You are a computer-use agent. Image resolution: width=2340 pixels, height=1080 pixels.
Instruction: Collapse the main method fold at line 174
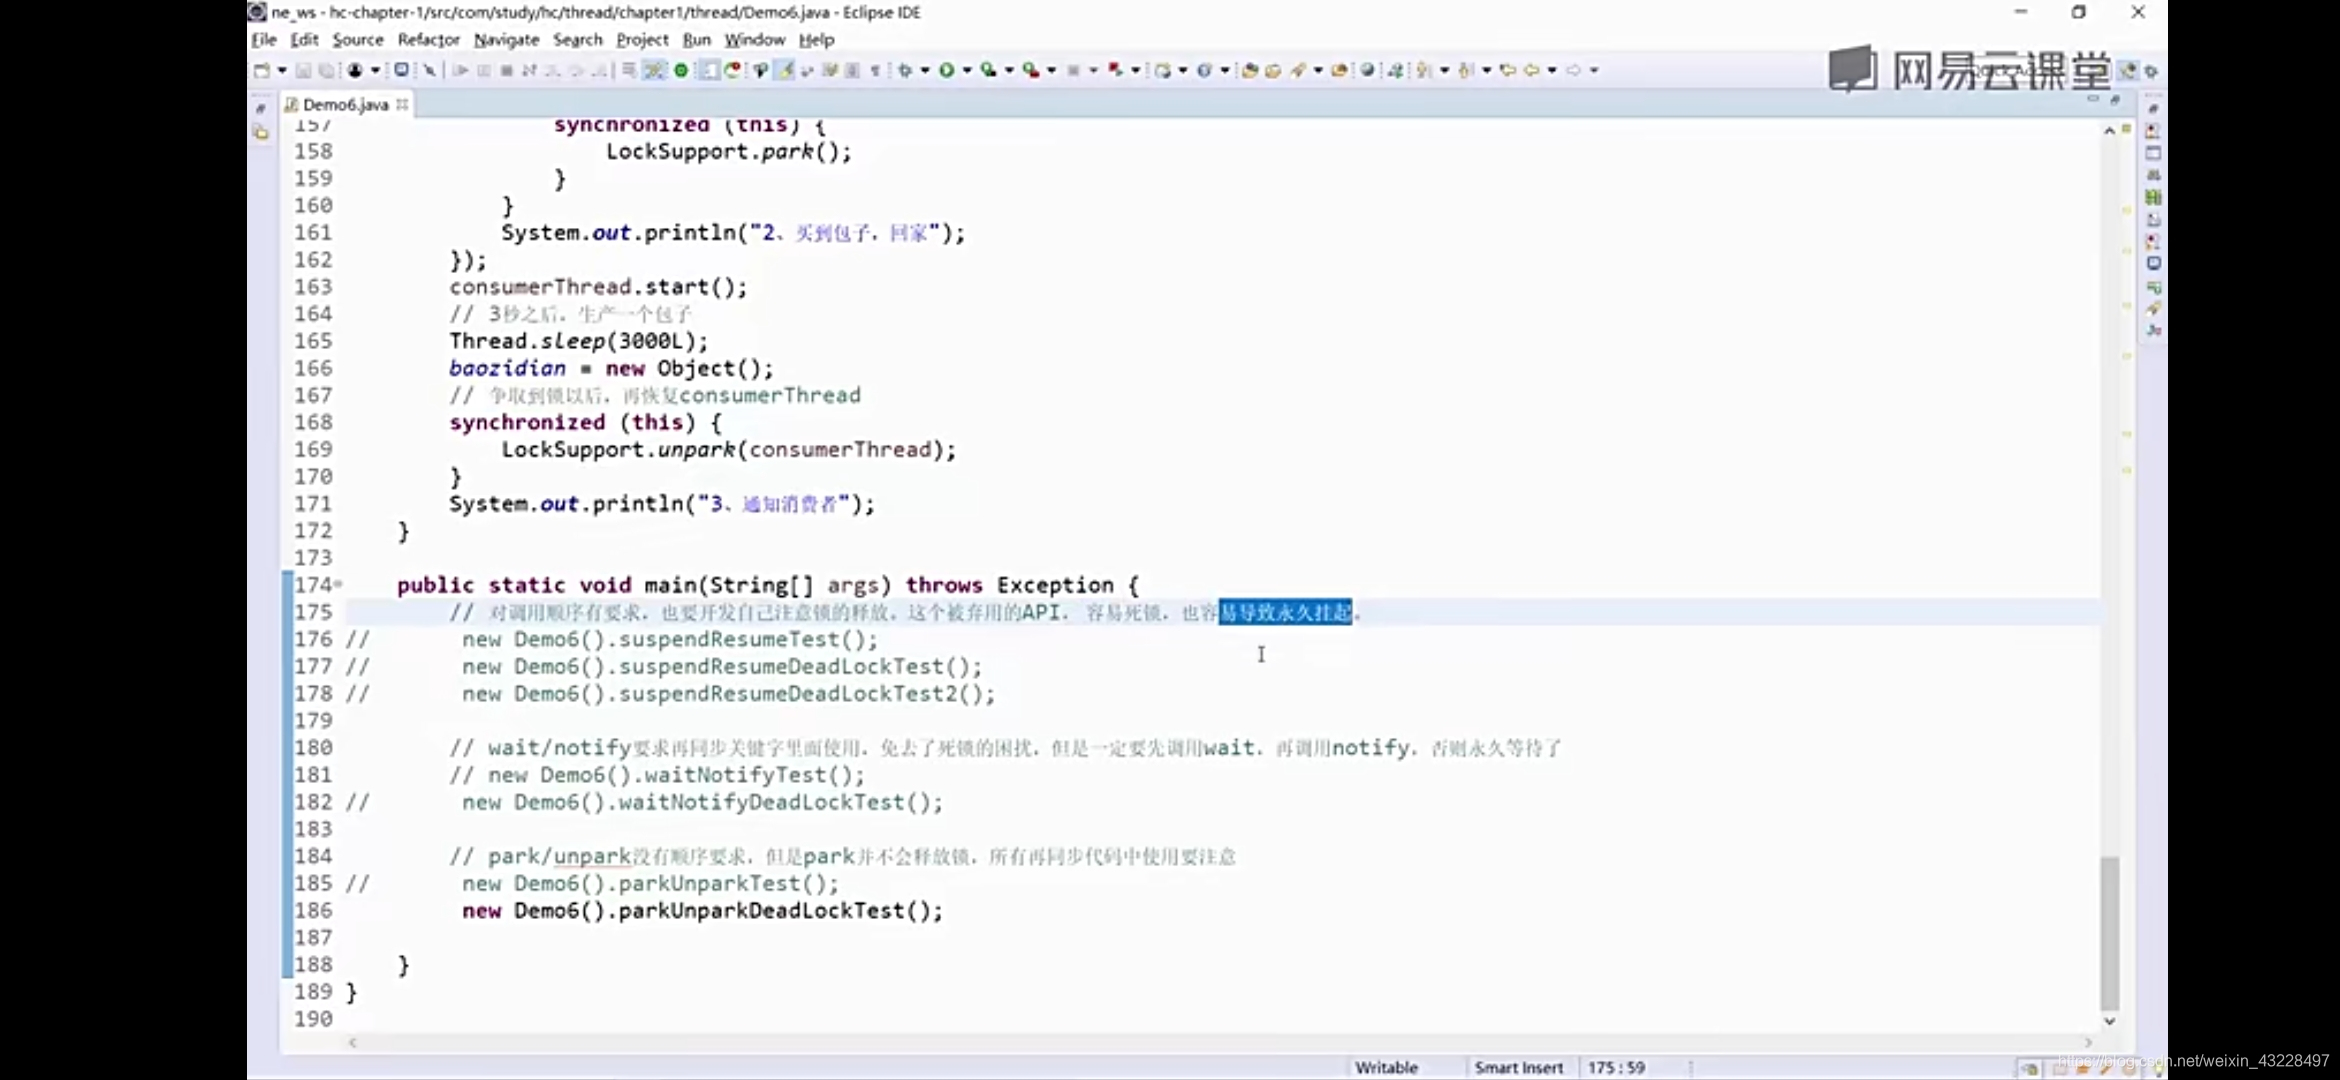(338, 584)
